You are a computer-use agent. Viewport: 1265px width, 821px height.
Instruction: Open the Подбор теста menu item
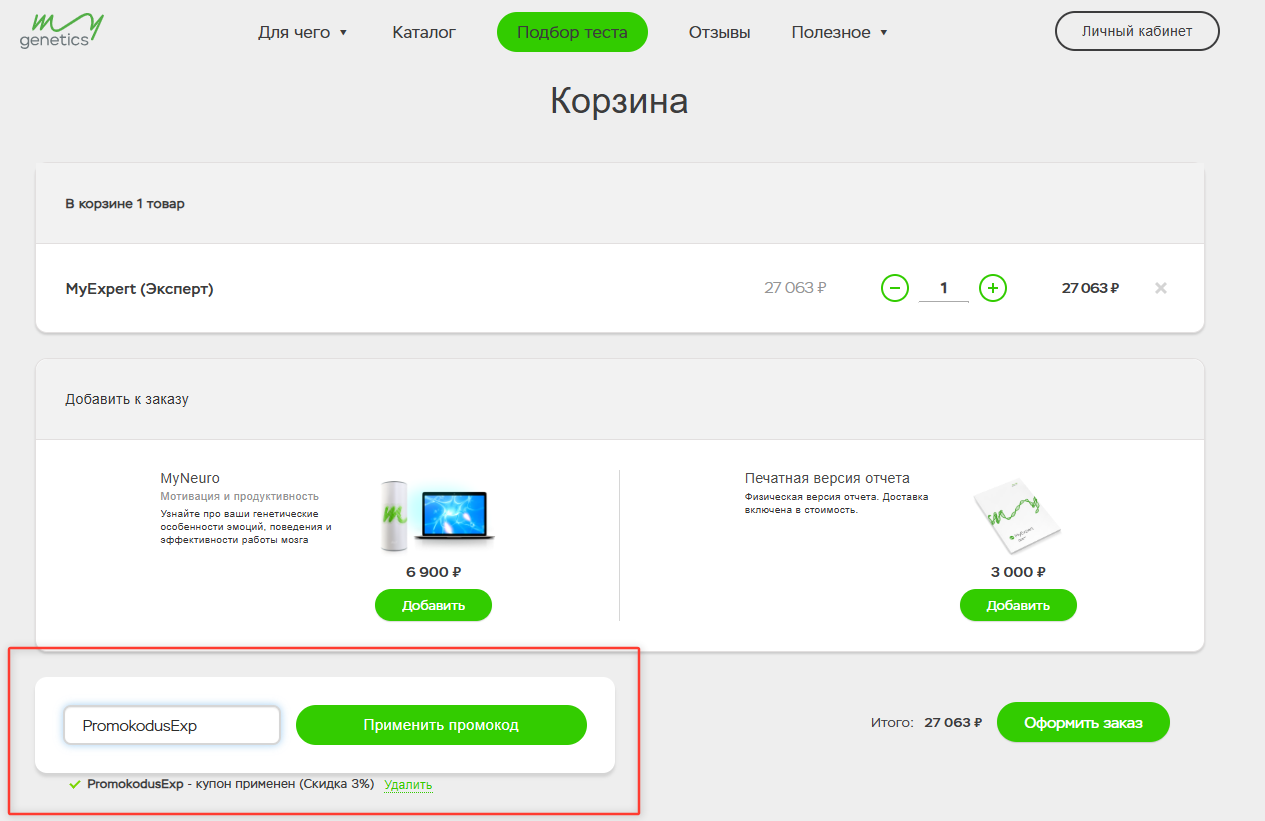pyautogui.click(x=571, y=31)
